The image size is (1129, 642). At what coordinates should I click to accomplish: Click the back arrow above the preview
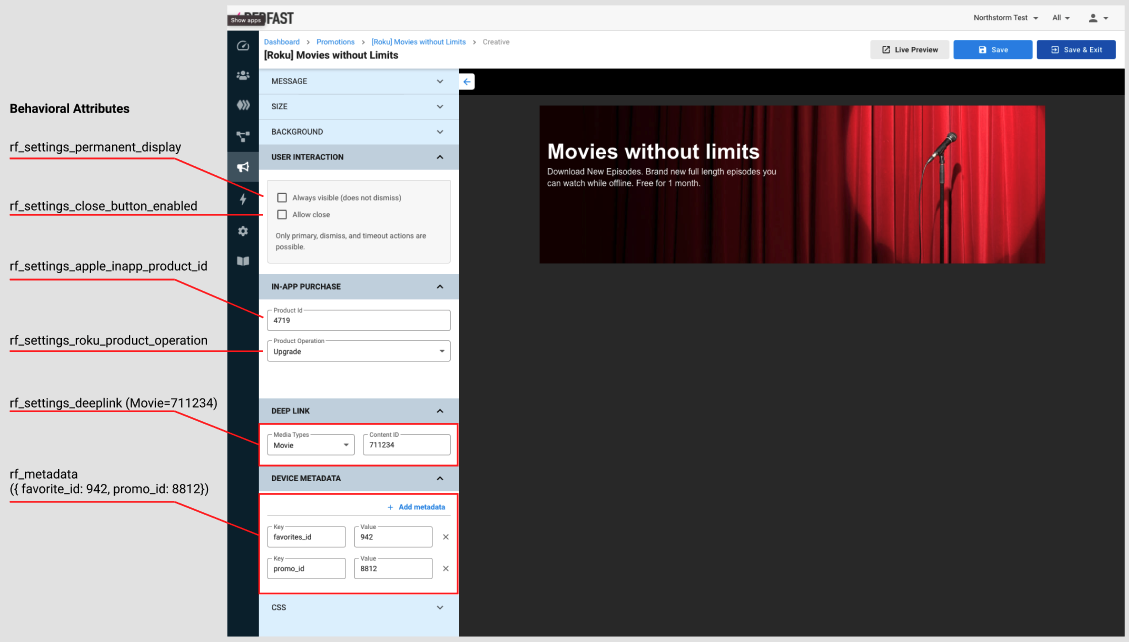(467, 82)
